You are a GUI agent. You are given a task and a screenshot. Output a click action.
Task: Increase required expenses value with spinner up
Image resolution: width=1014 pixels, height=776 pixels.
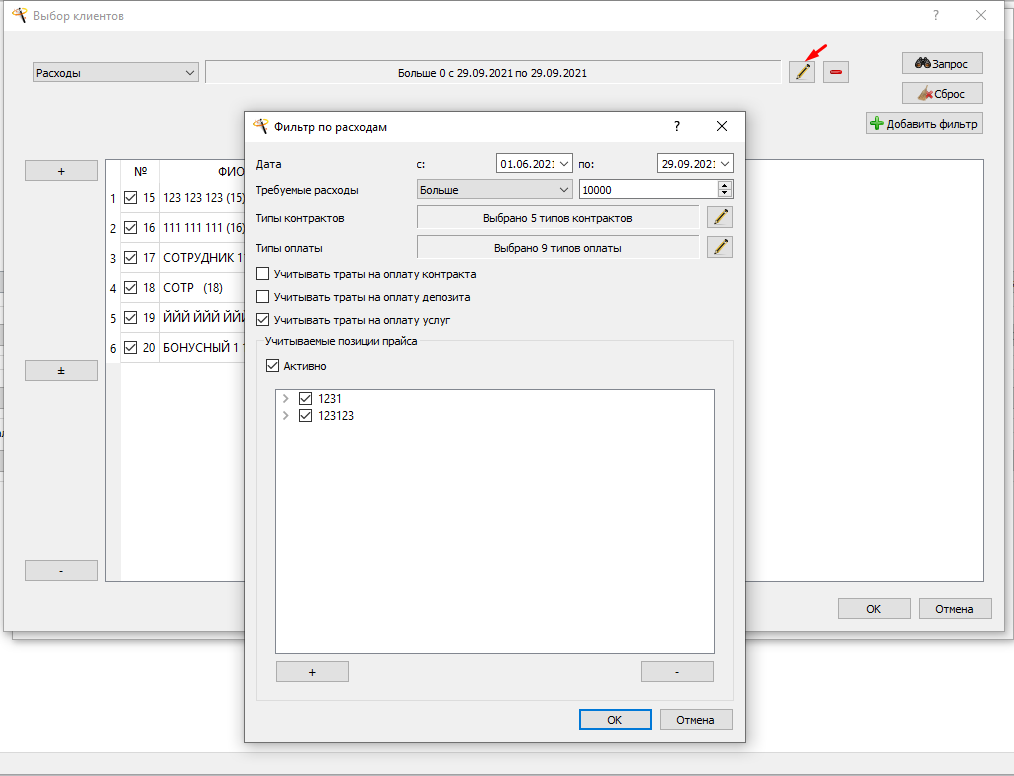pyautogui.click(x=725, y=186)
